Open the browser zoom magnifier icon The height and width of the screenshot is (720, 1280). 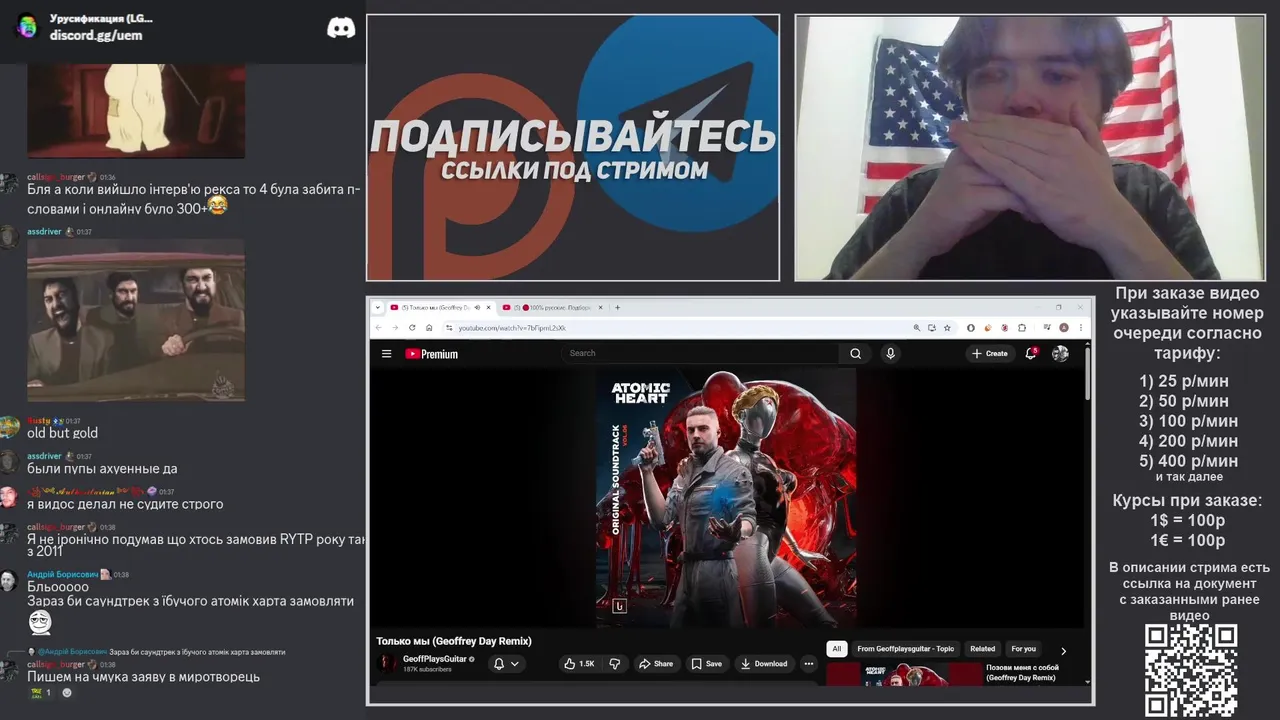click(917, 328)
